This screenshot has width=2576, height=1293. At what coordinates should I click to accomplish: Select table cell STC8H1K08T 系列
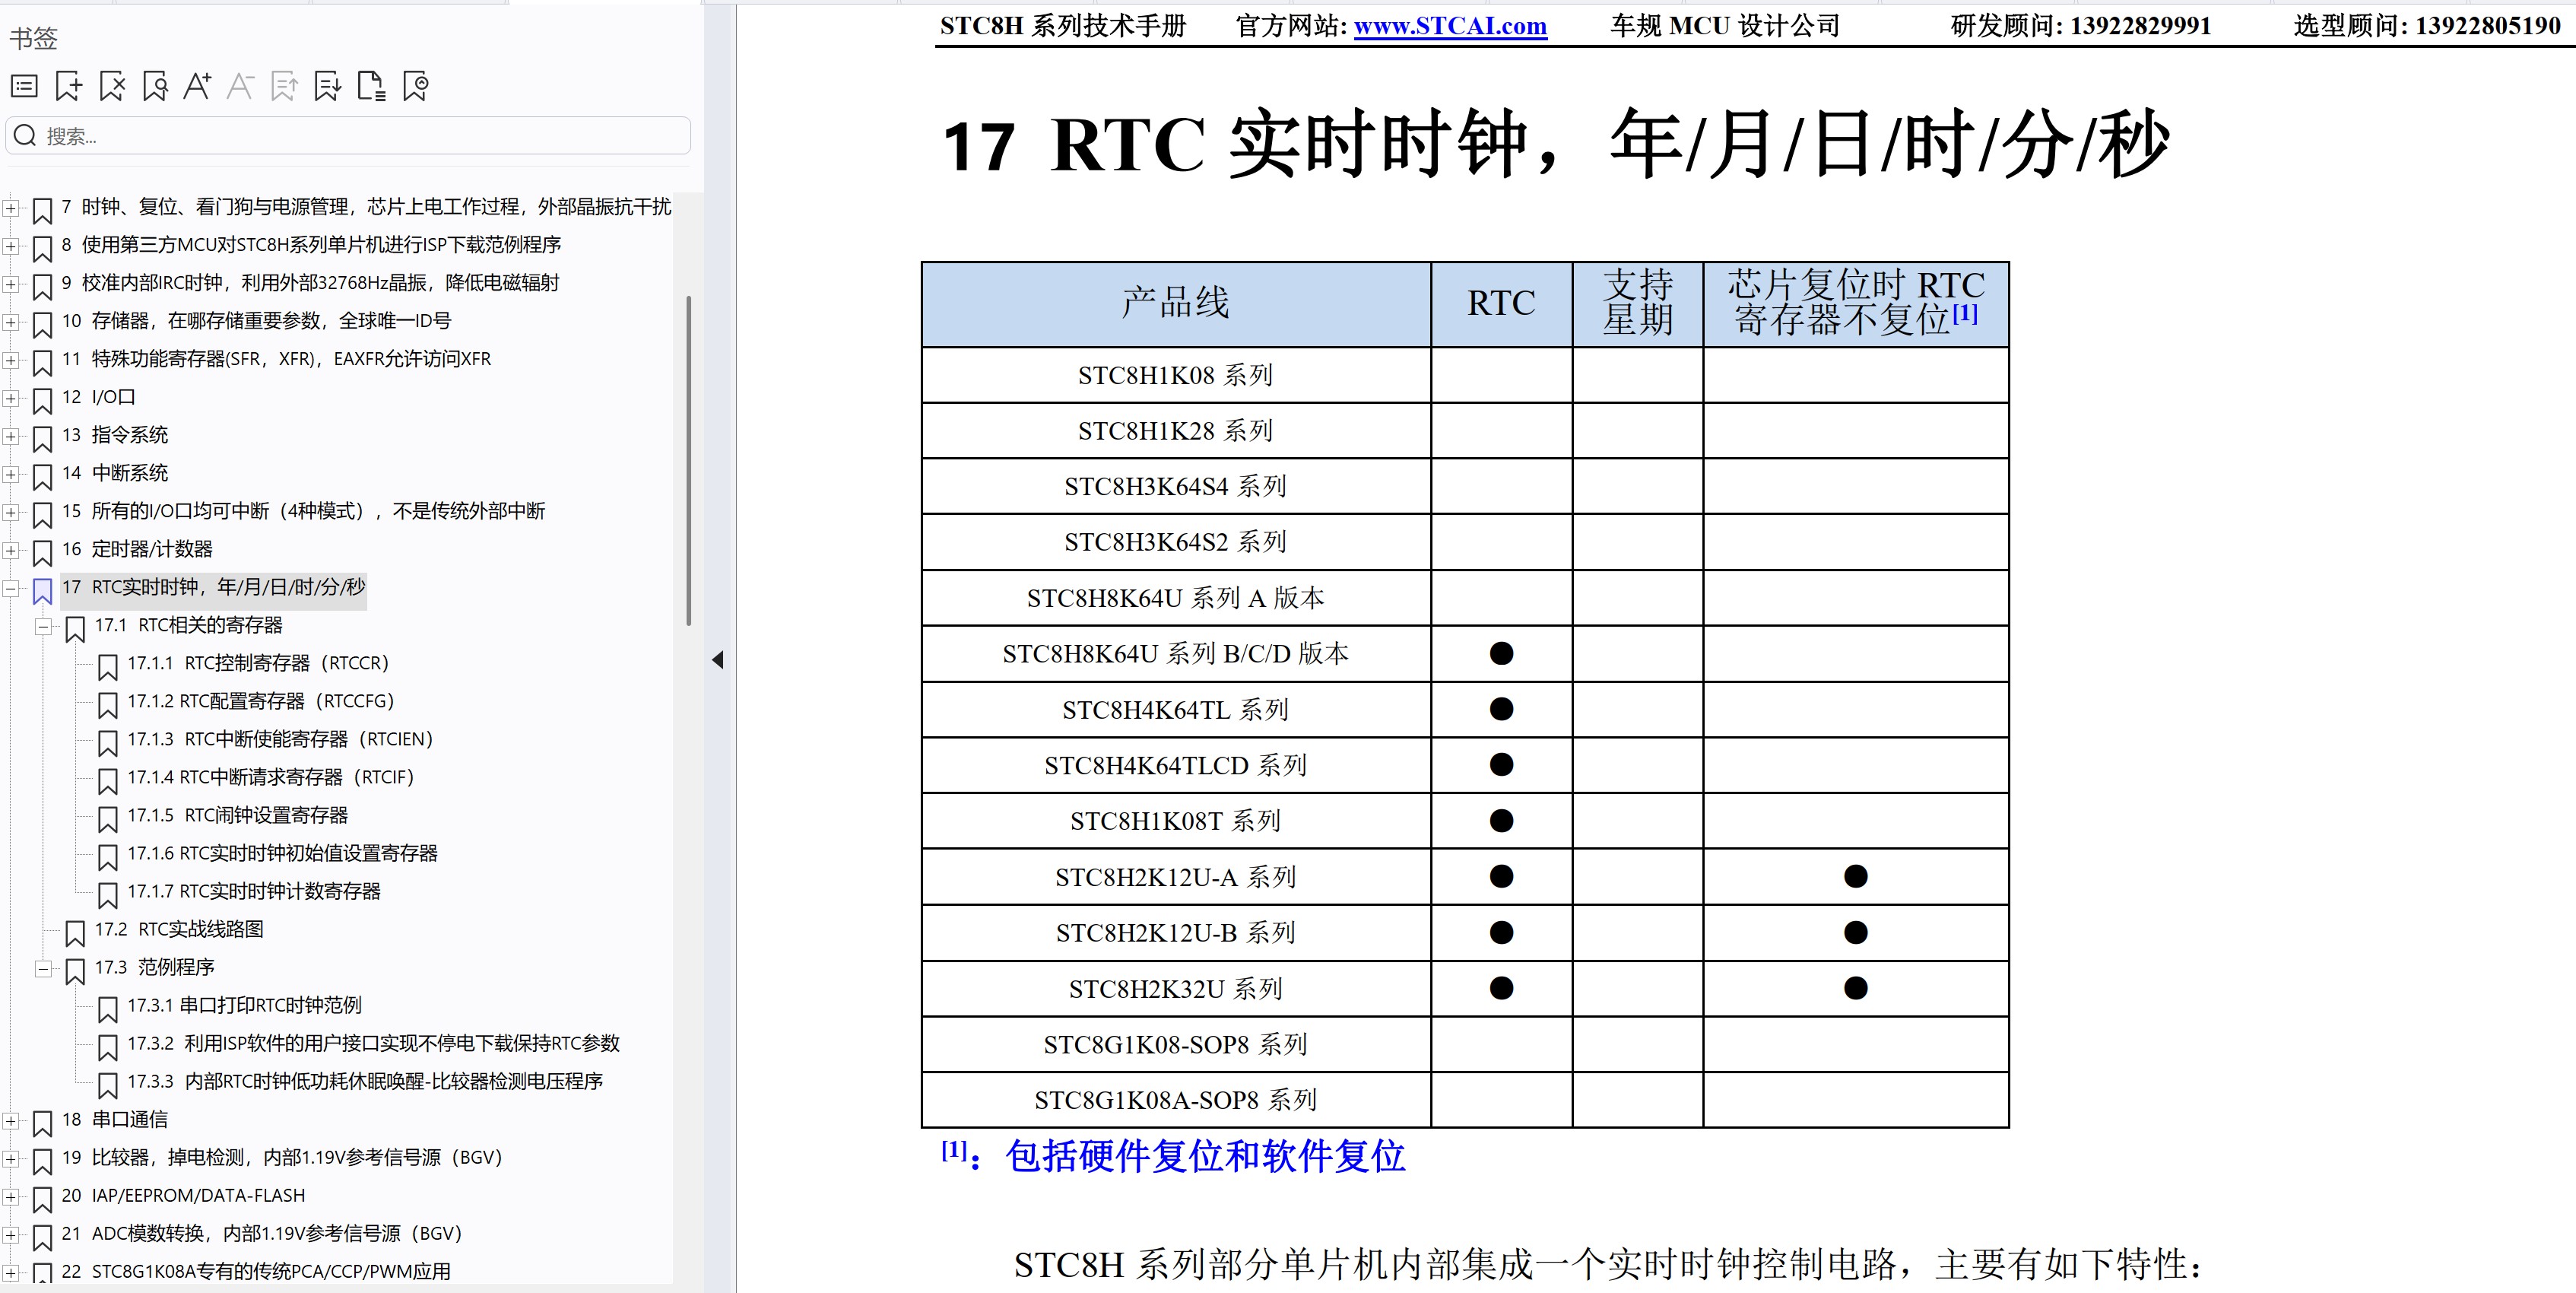(x=1176, y=821)
